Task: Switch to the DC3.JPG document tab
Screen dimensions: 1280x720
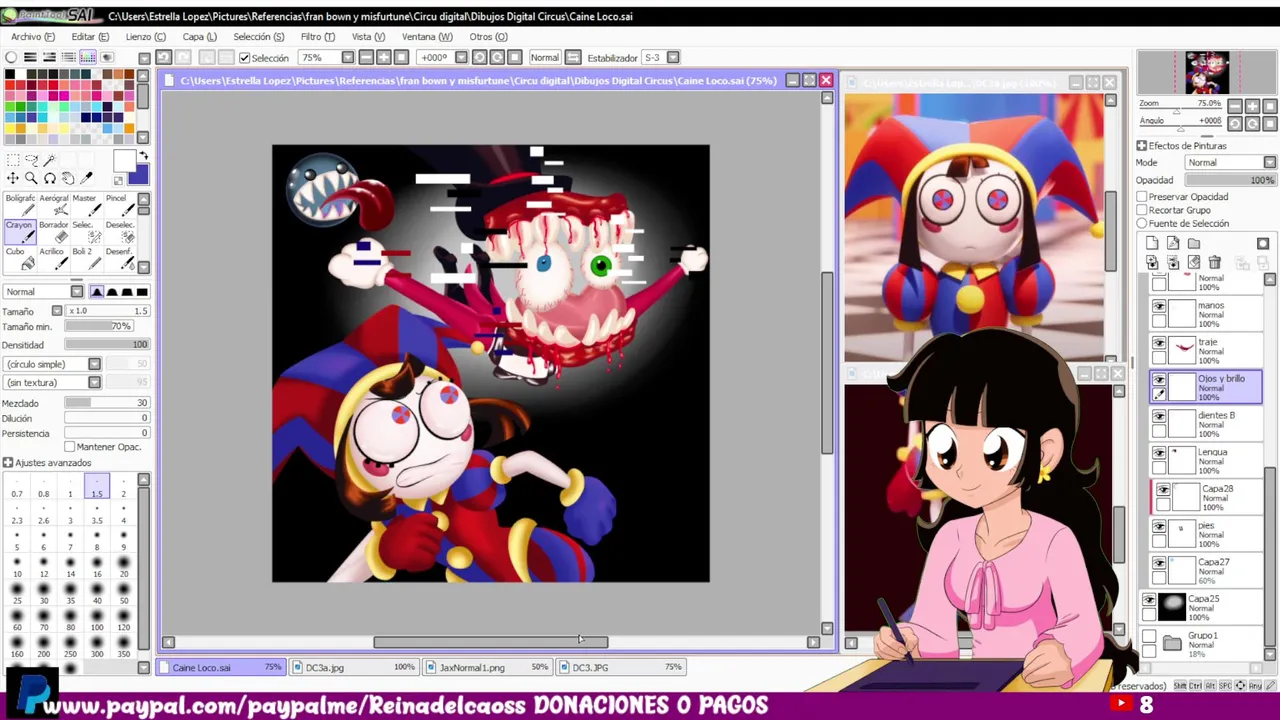Action: pos(623,667)
